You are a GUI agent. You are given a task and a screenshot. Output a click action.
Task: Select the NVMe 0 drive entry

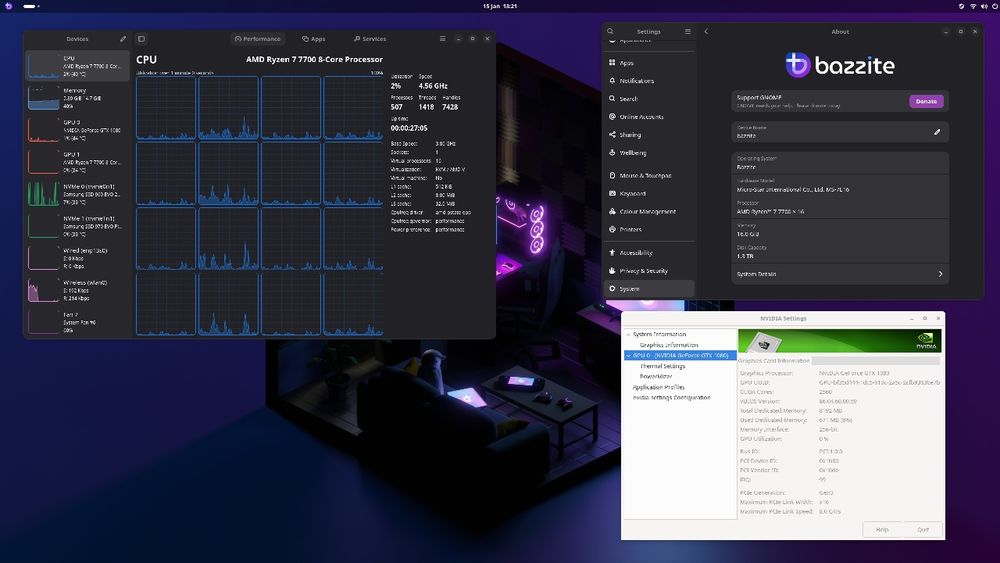click(77, 194)
